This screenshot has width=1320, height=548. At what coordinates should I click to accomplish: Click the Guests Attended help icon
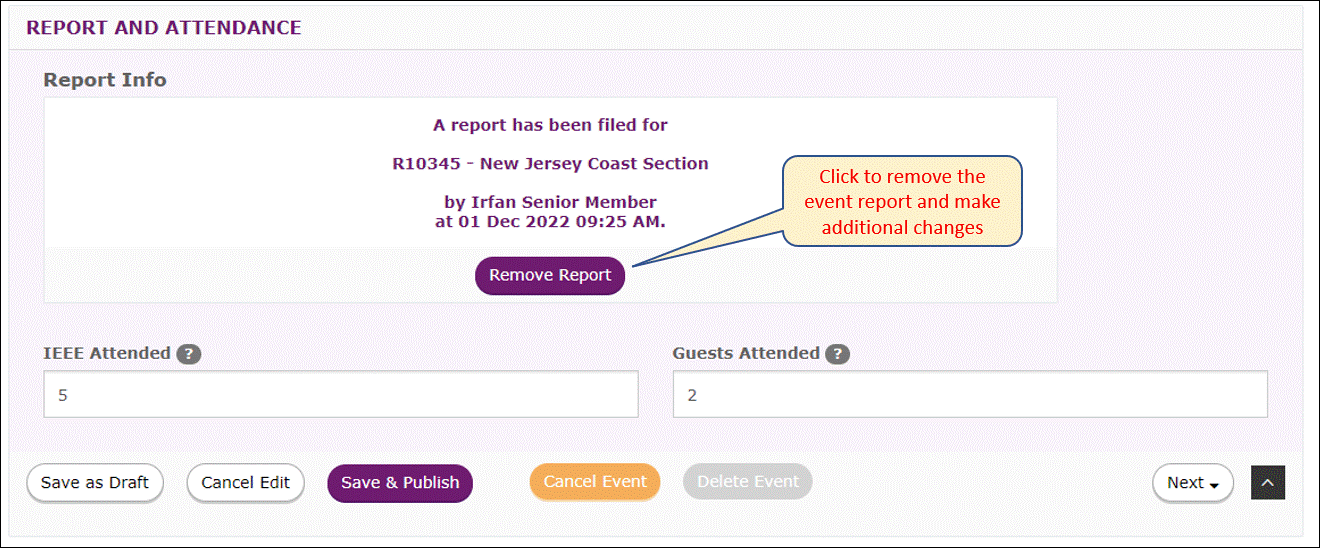(838, 353)
